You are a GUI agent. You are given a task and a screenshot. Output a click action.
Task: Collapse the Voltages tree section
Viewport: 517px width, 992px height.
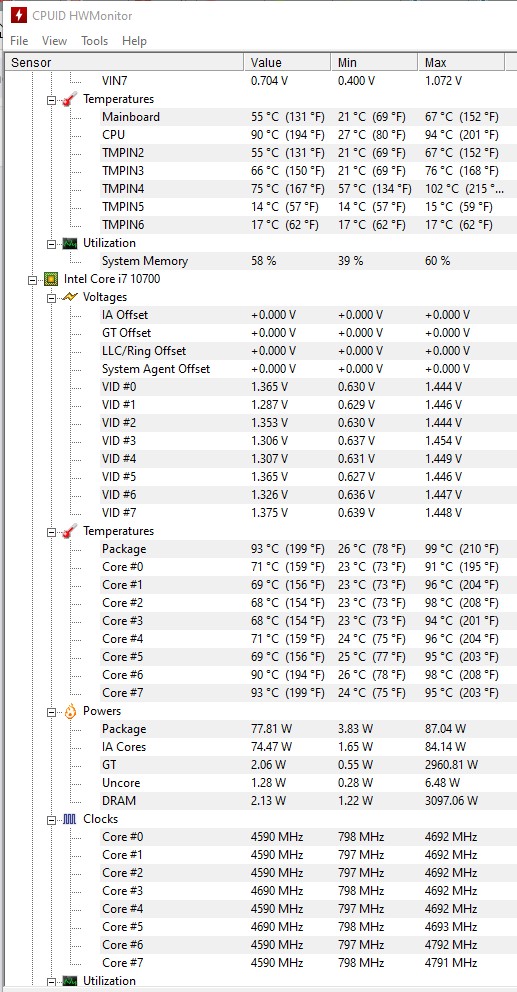click(x=51, y=297)
